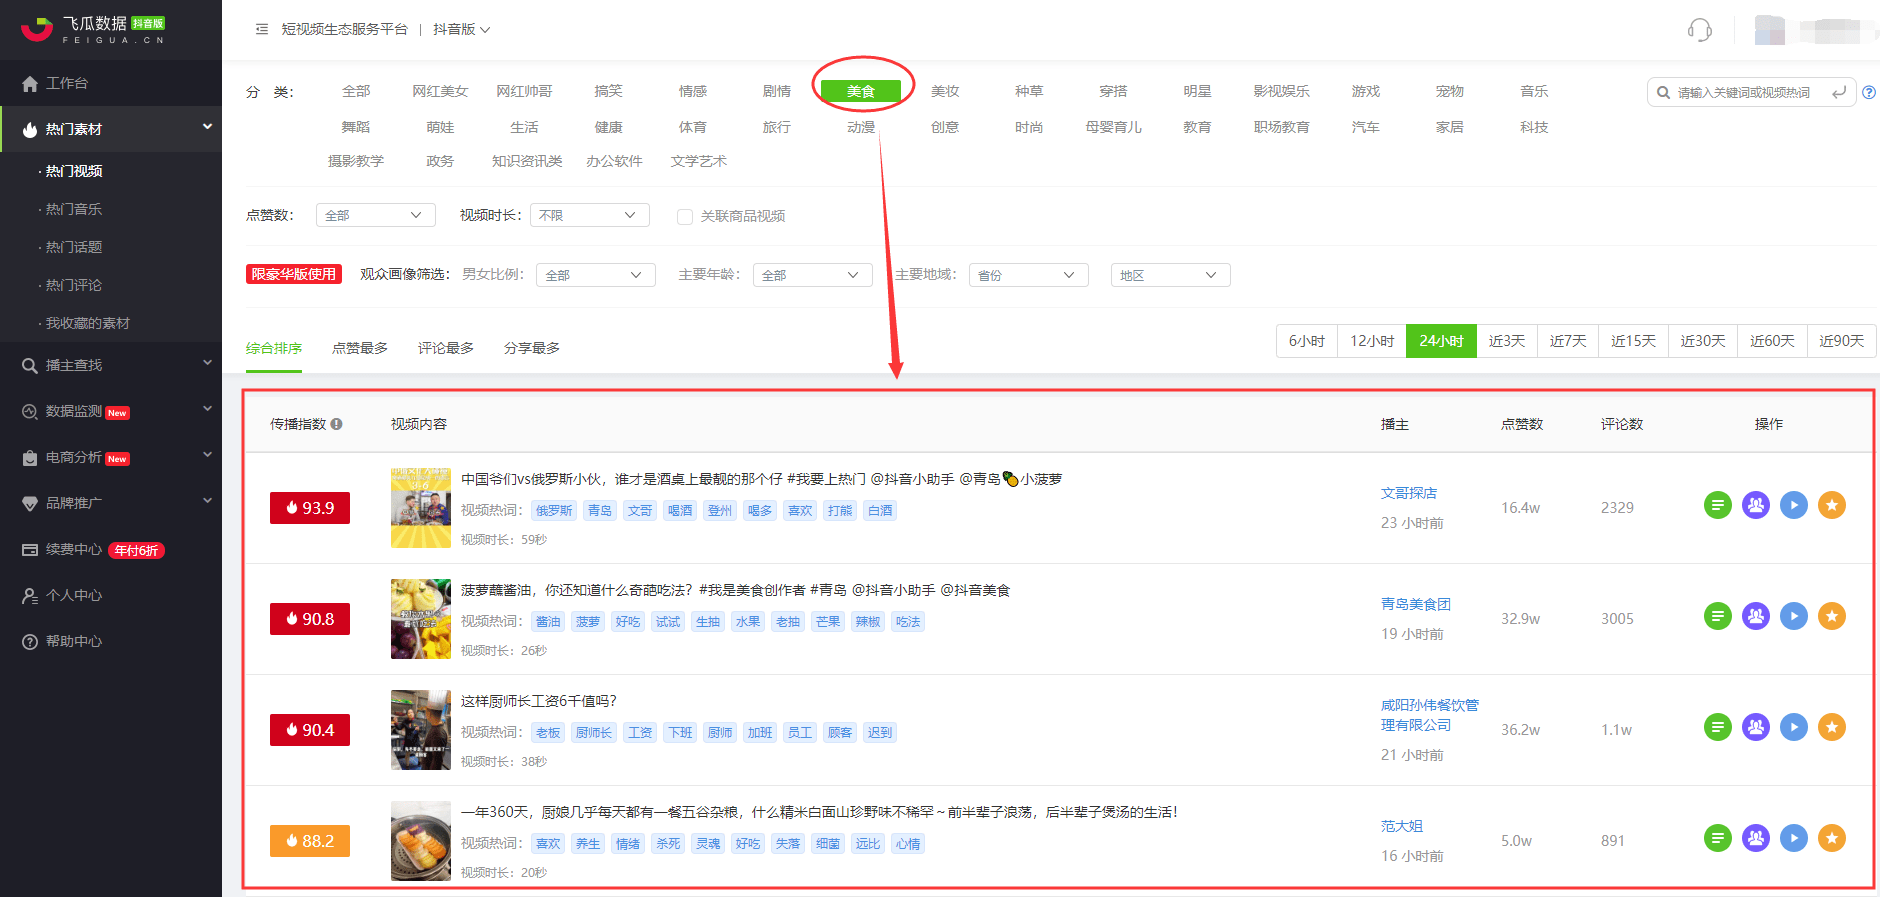Play the third video with blue icon
This screenshot has width=1880, height=897.
click(x=1793, y=728)
